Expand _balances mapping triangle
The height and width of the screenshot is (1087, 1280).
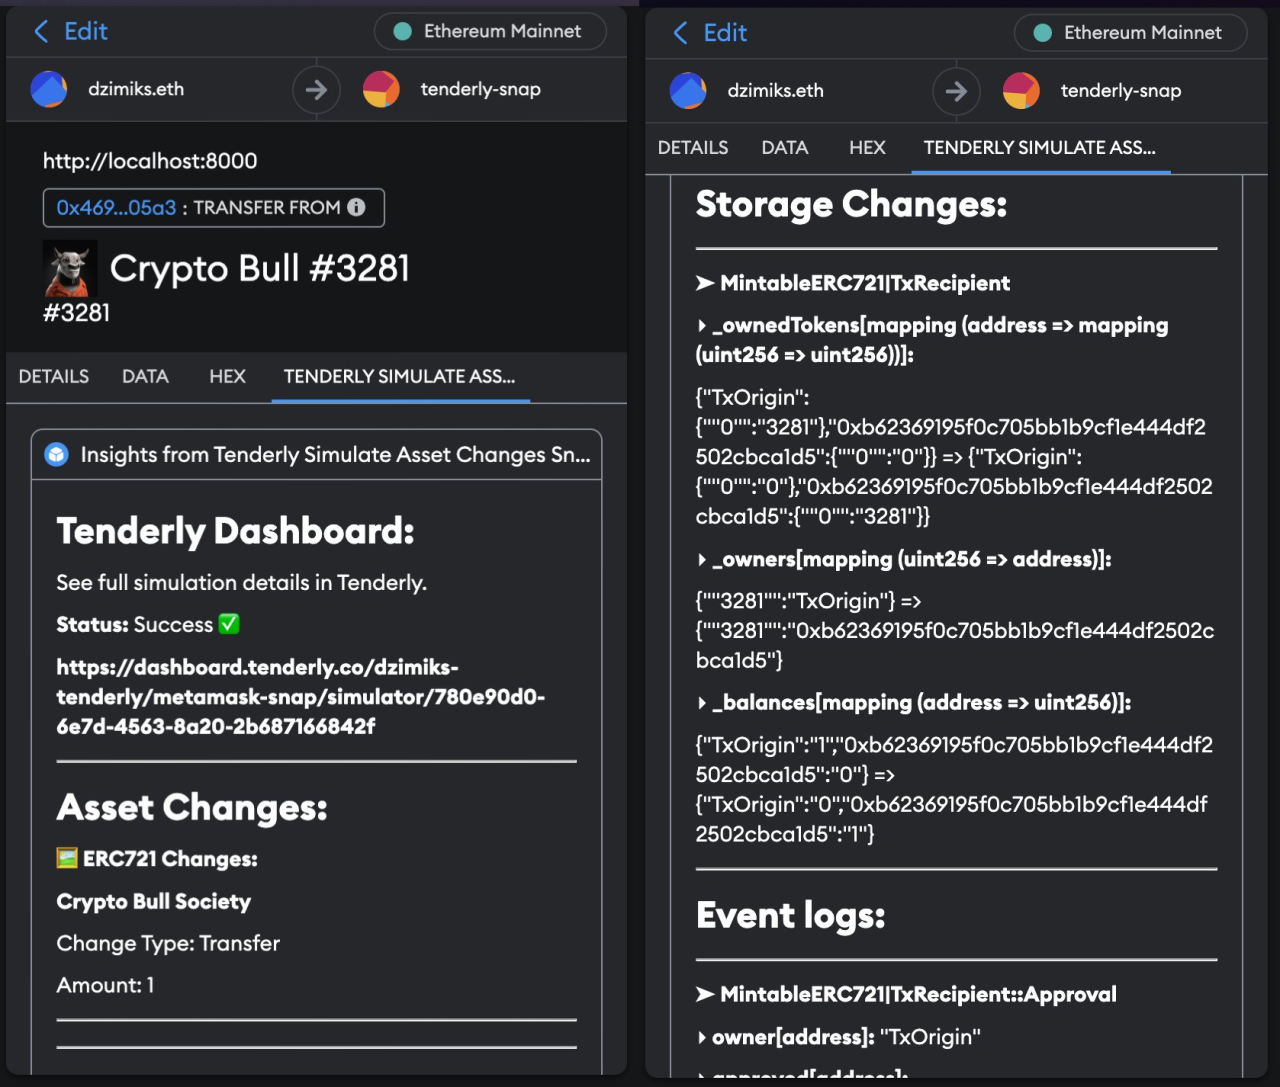pos(702,703)
